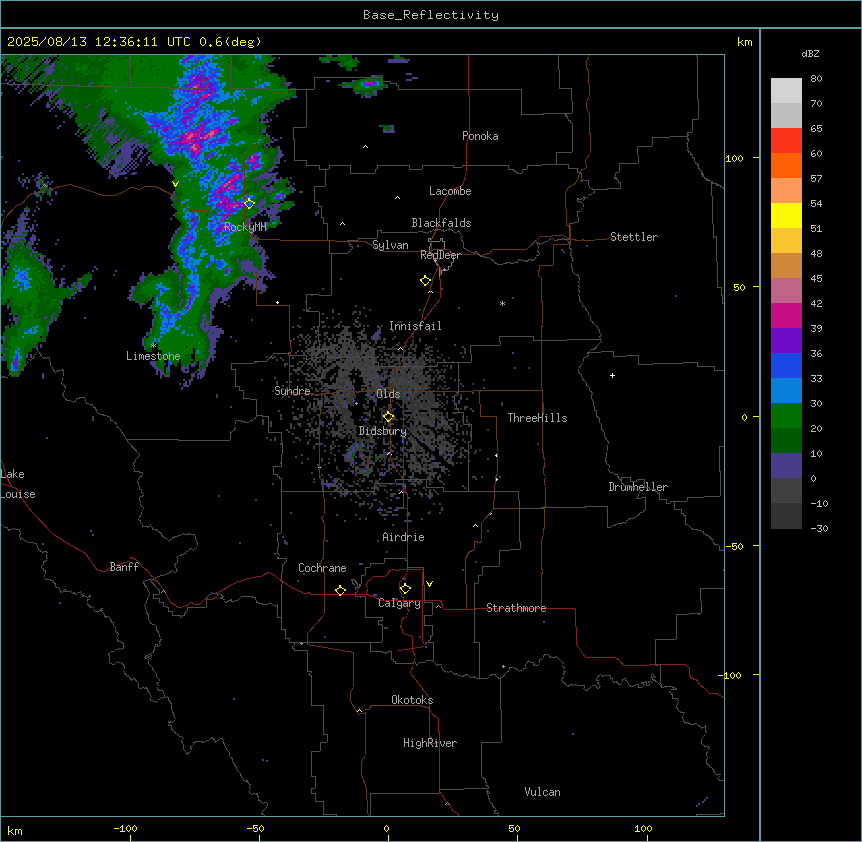This screenshot has height=842, width=862.
Task: Click the Blackfalds city label
Action: pos(441,223)
